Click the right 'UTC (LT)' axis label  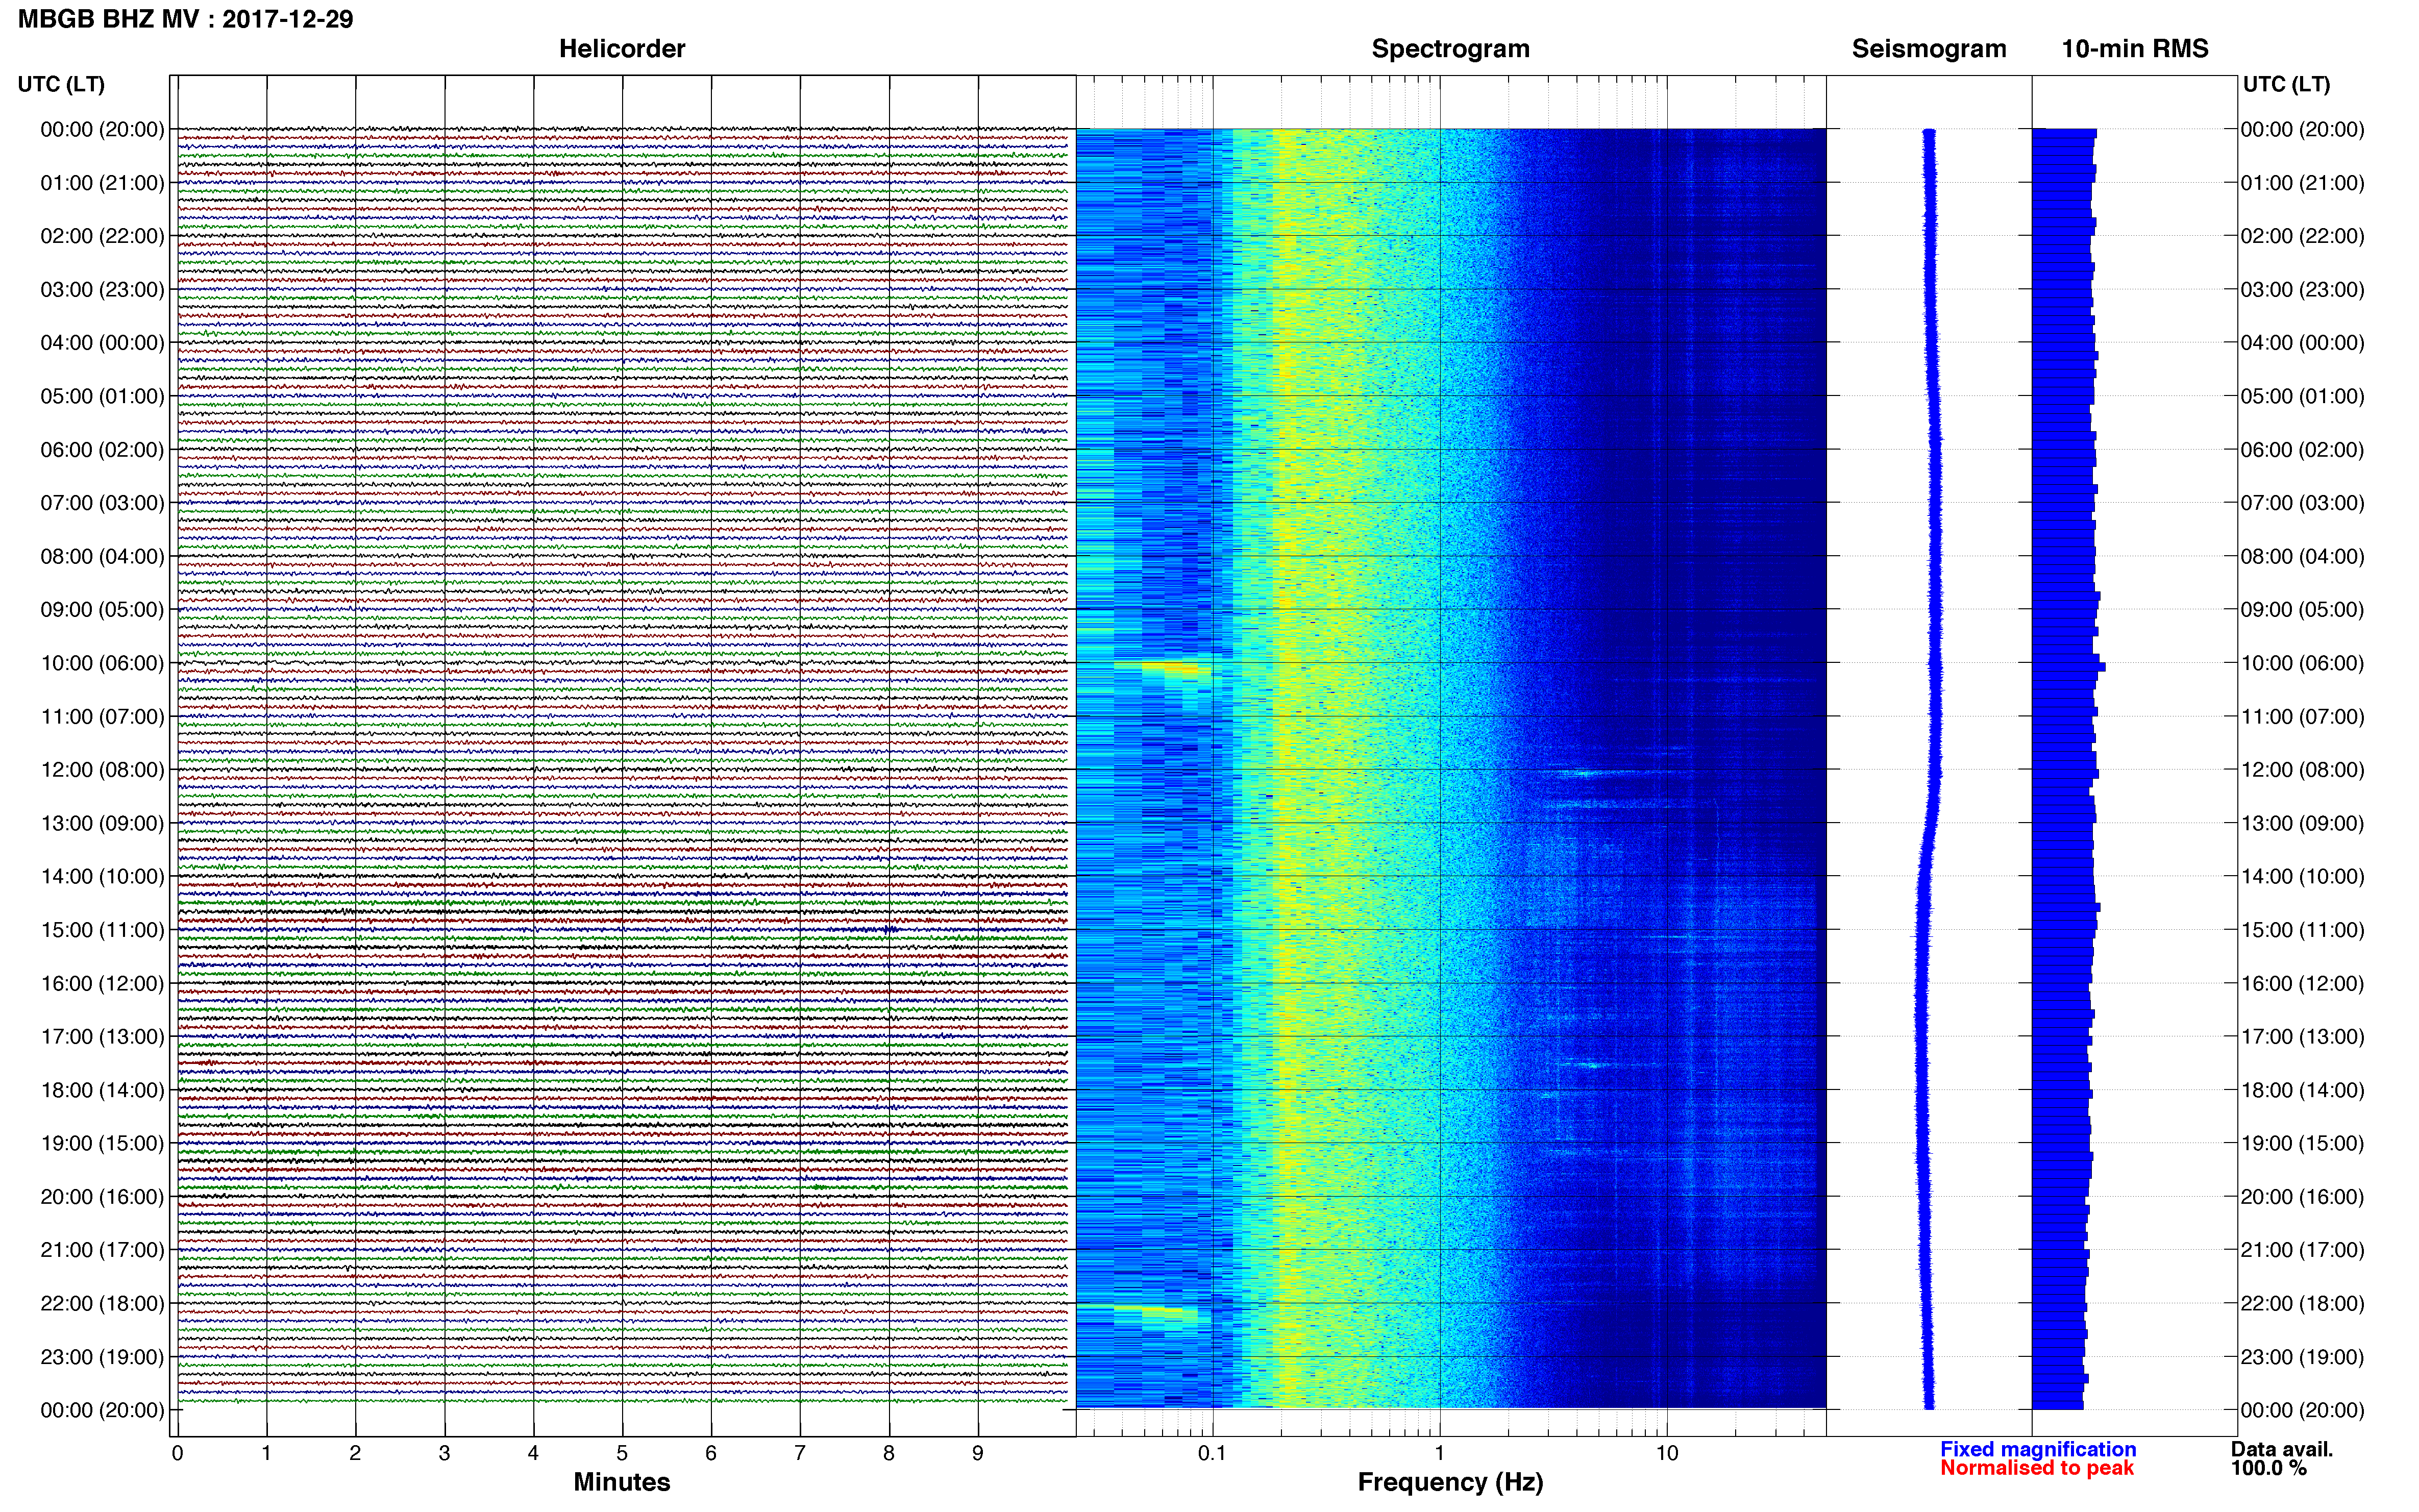[x=2286, y=84]
